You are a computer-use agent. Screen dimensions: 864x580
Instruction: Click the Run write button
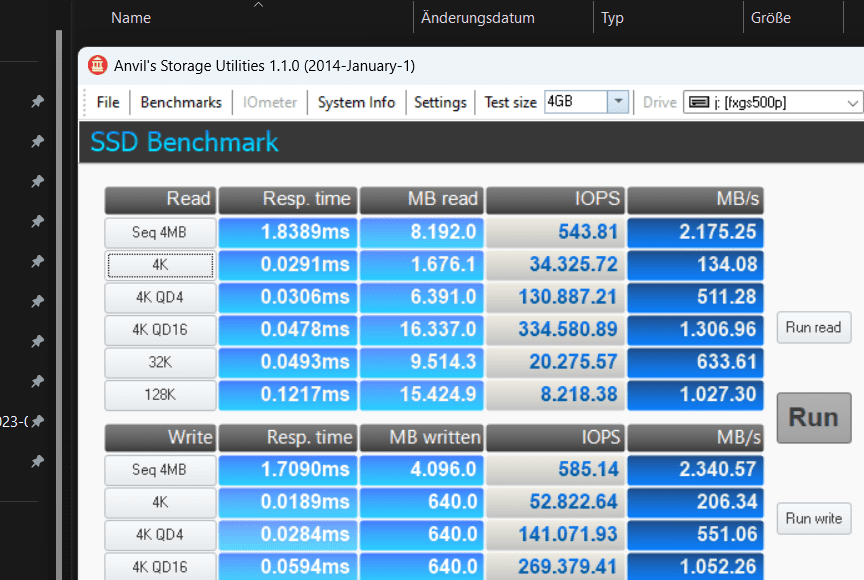pos(813,518)
